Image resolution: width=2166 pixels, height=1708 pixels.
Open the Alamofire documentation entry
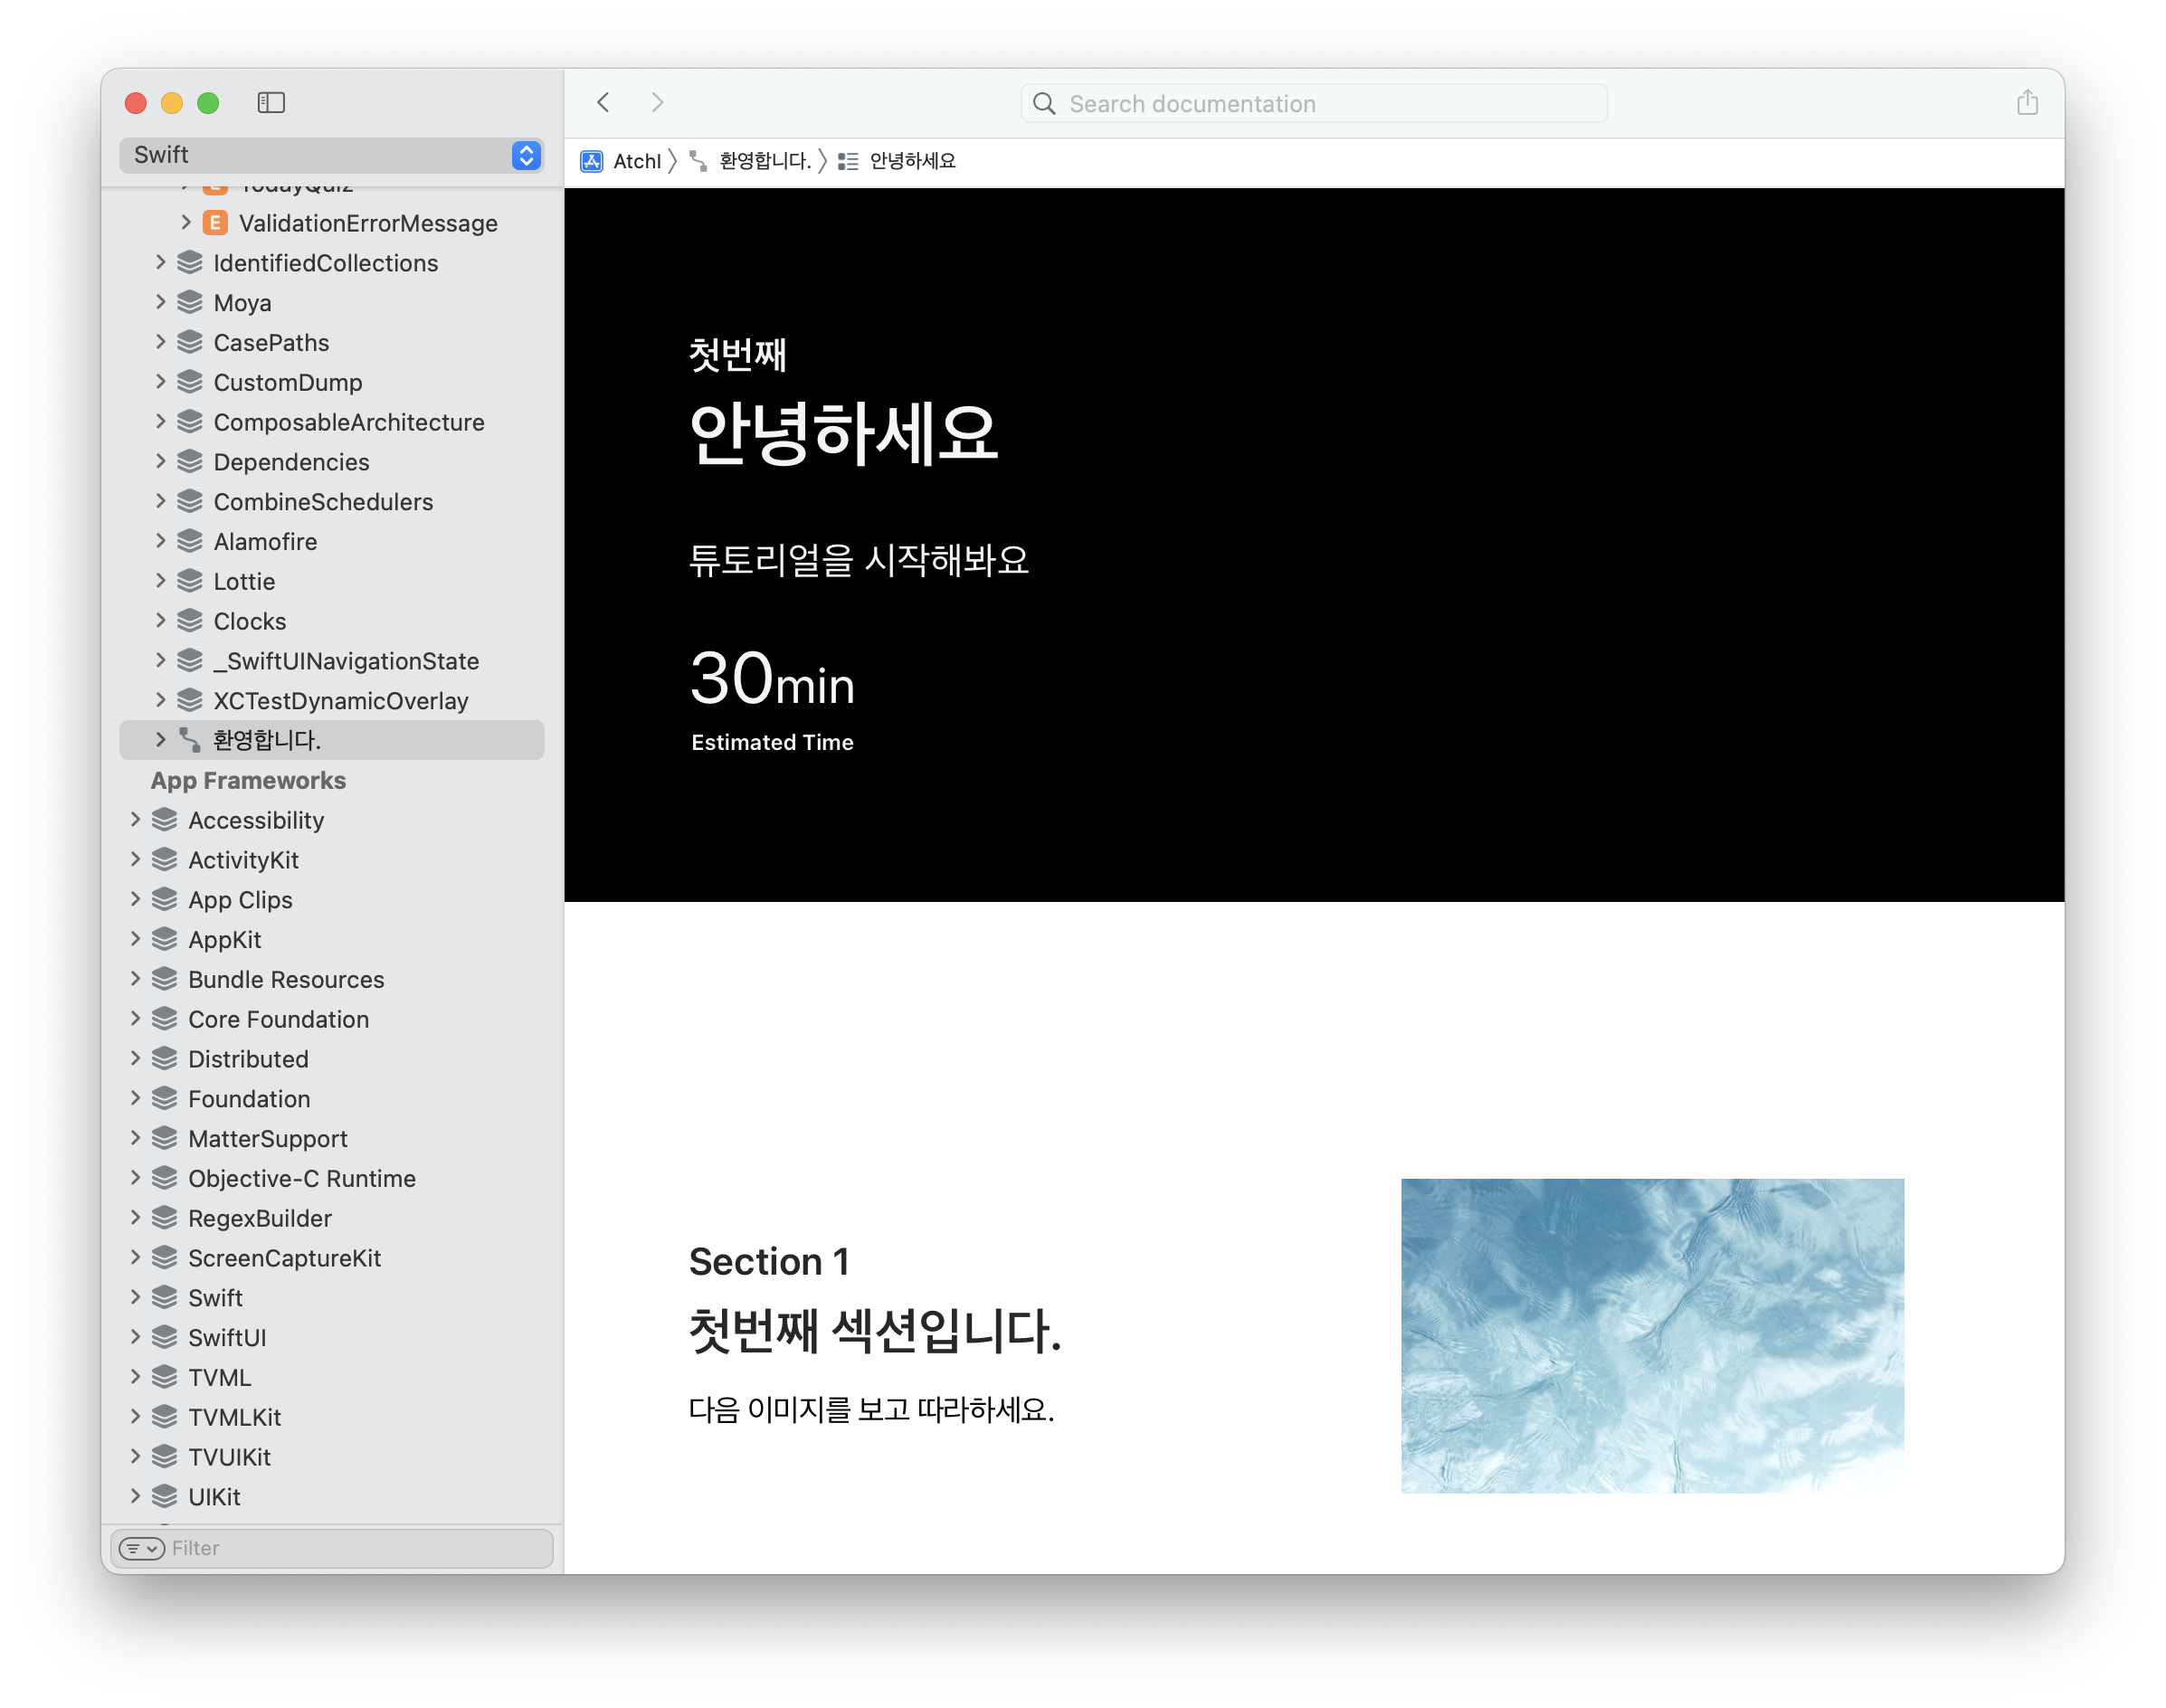coord(265,542)
